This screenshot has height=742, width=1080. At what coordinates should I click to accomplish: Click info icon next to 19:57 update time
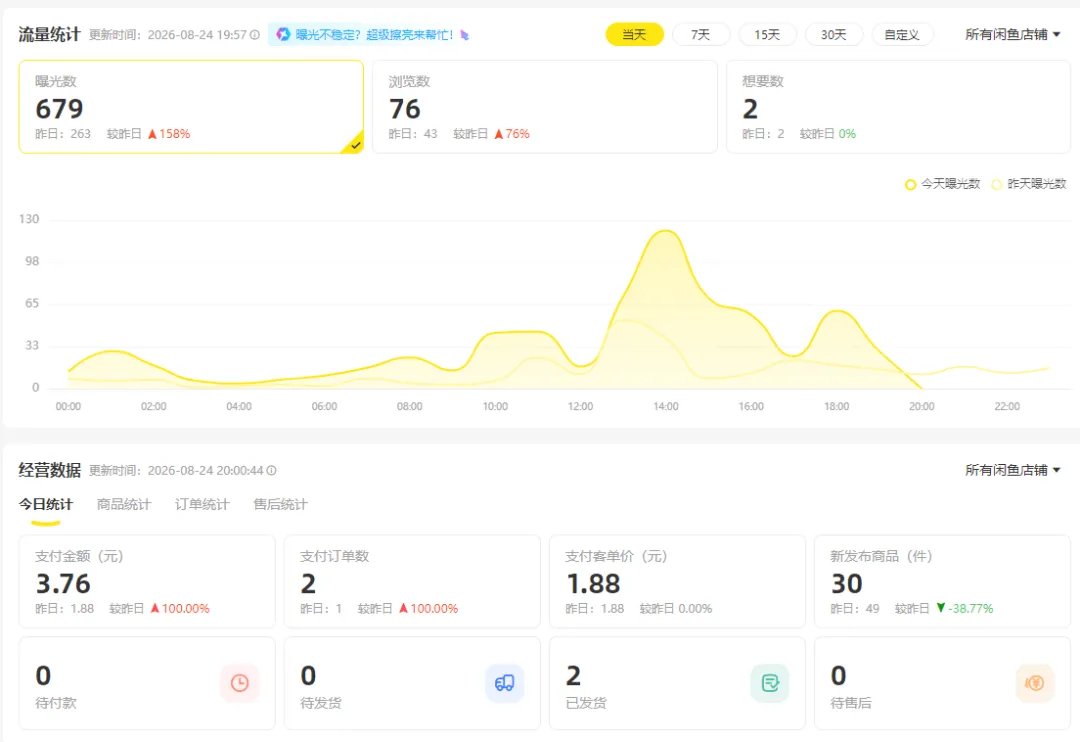coord(255,34)
